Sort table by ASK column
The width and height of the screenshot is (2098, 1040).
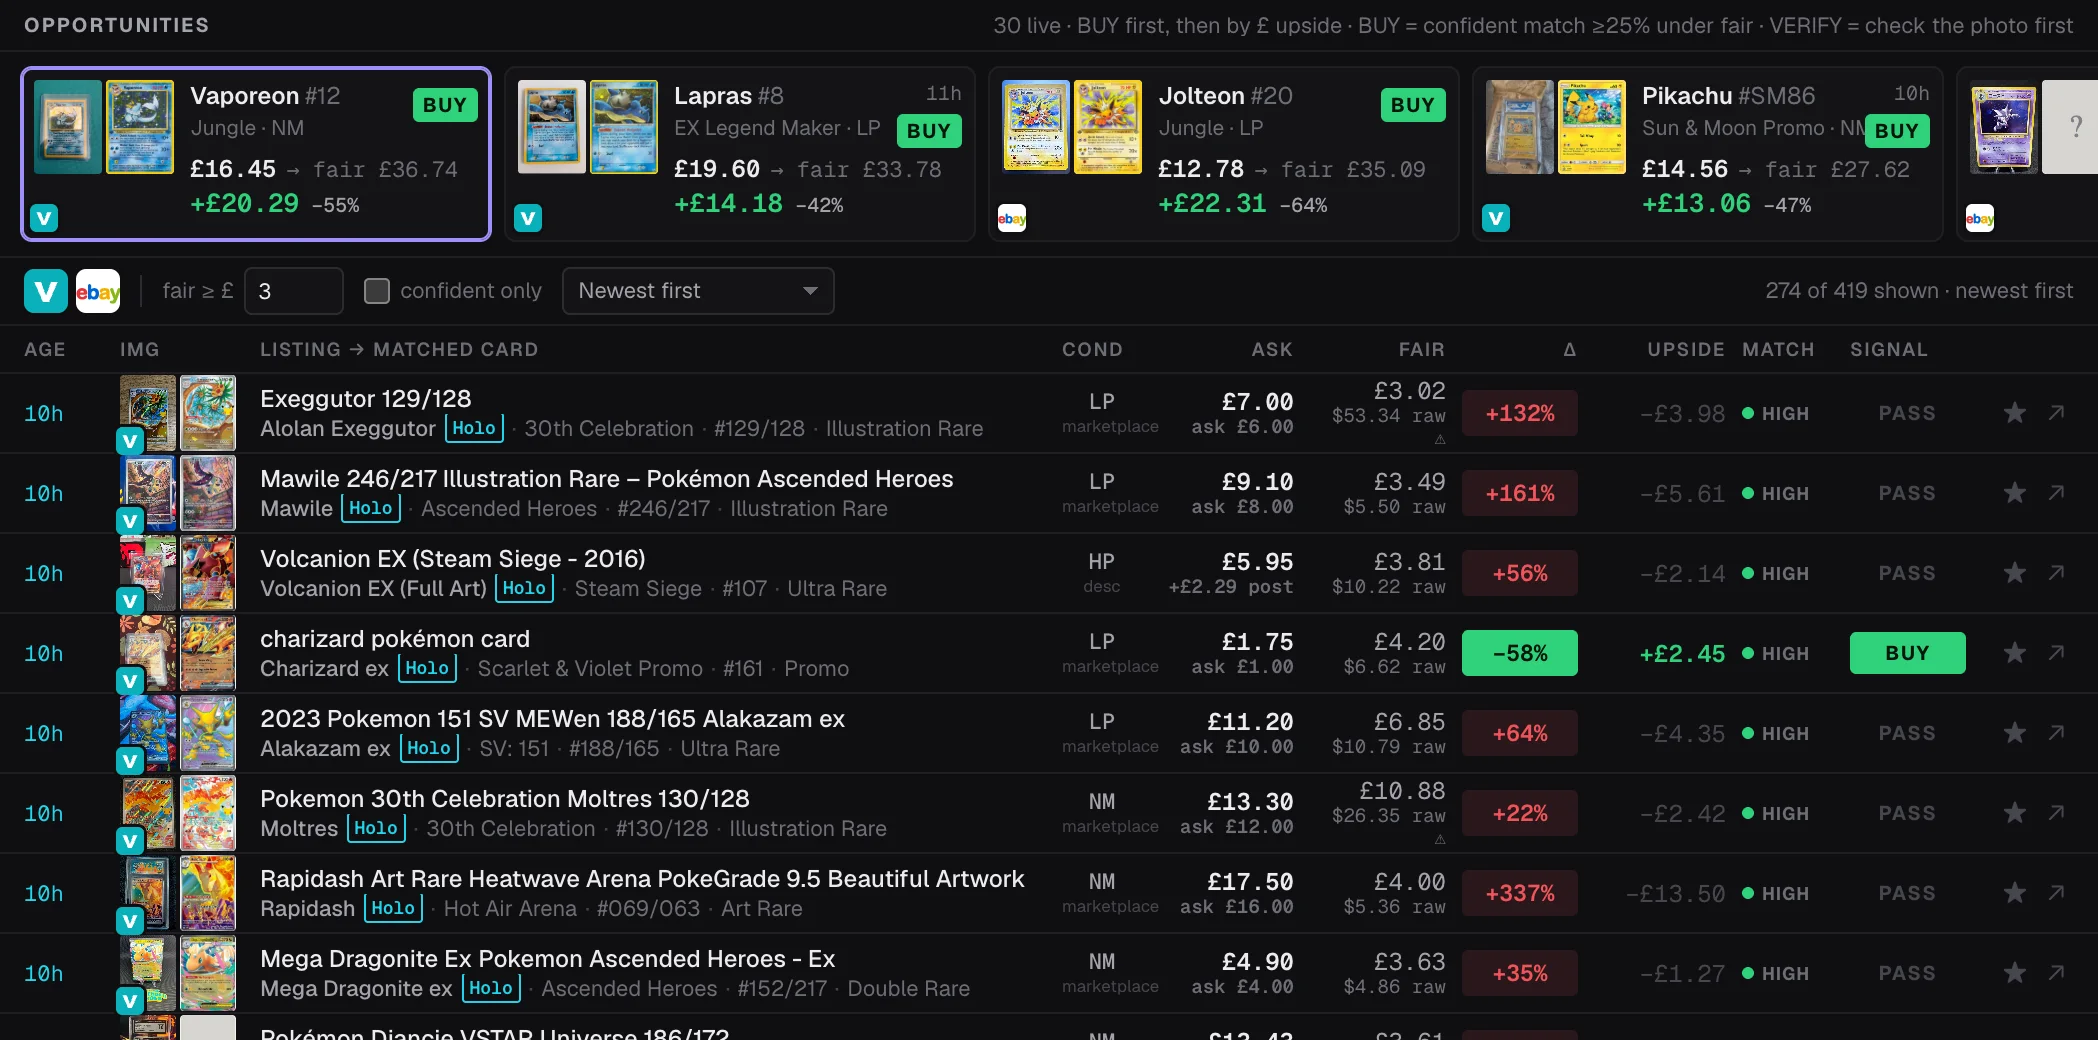coord(1272,349)
